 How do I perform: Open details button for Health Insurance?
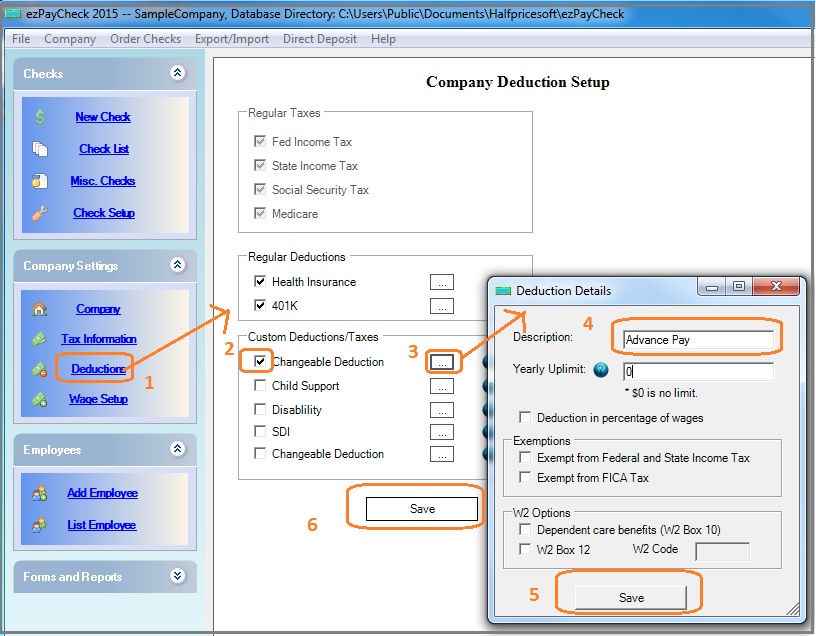441,282
